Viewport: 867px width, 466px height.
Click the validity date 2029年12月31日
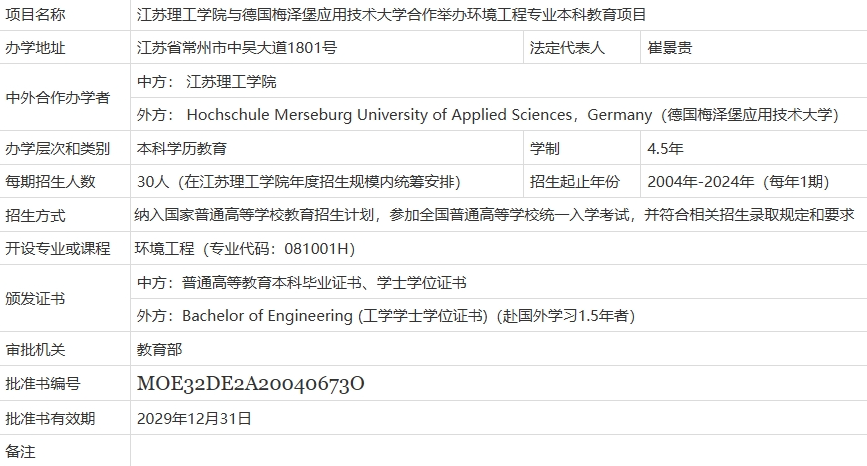194,418
